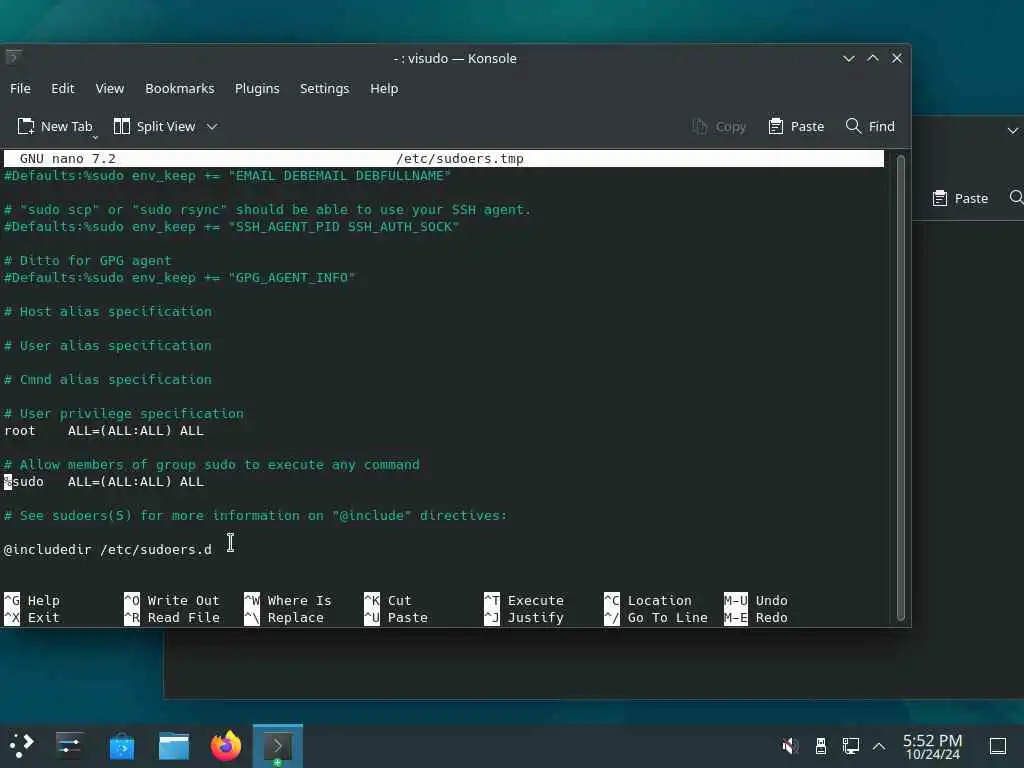Click the '%sudo ALL=(ALL:ALL) ALL' line
The height and width of the screenshot is (768, 1024).
pos(104,482)
